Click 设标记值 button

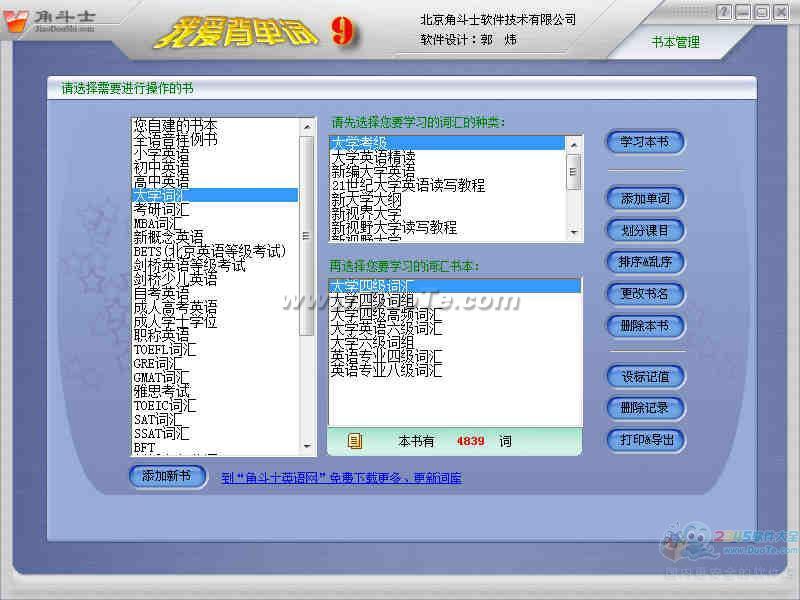[x=645, y=377]
